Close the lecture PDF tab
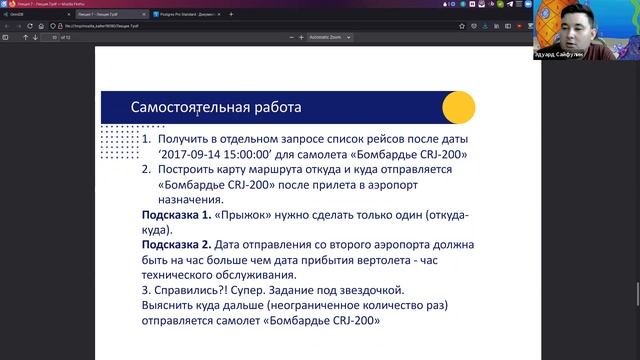The height and width of the screenshot is (360, 640). [x=144, y=14]
